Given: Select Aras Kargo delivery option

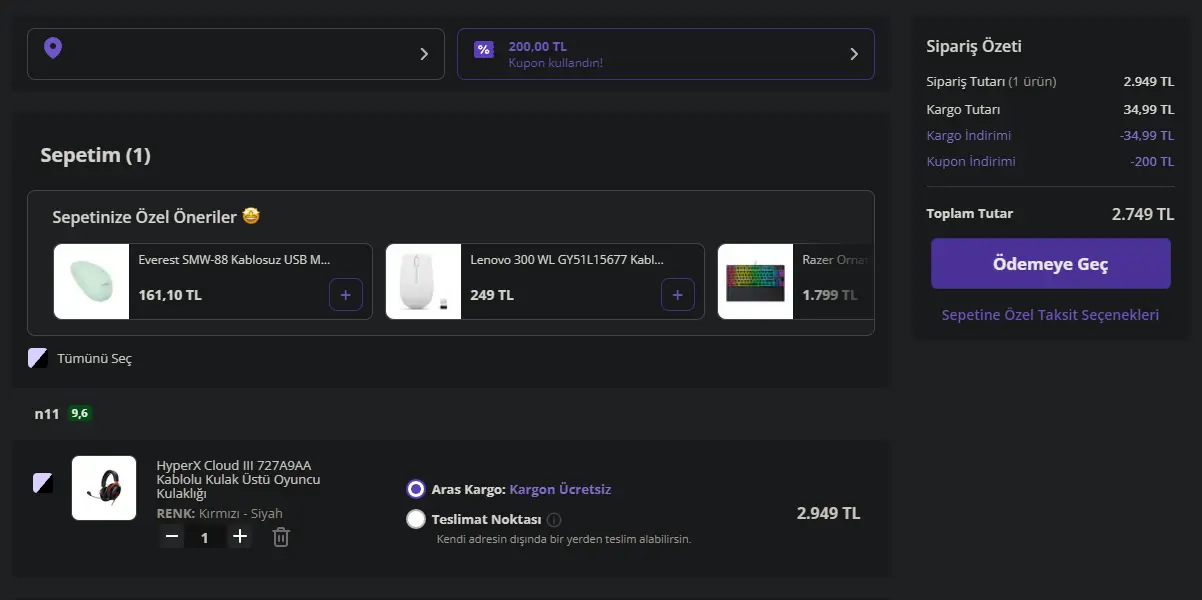Looking at the screenshot, I should pyautogui.click(x=416, y=489).
